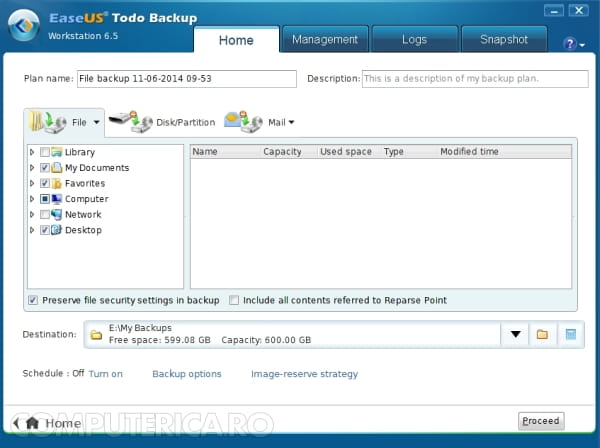Select the My Documents tree label
Image resolution: width=600 pixels, height=448 pixels.
pyautogui.click(x=97, y=168)
